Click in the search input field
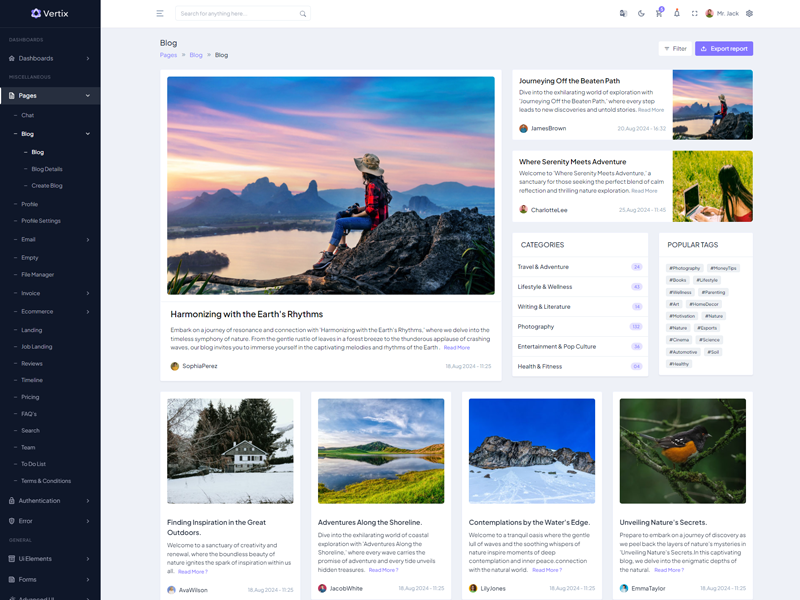 [237, 14]
